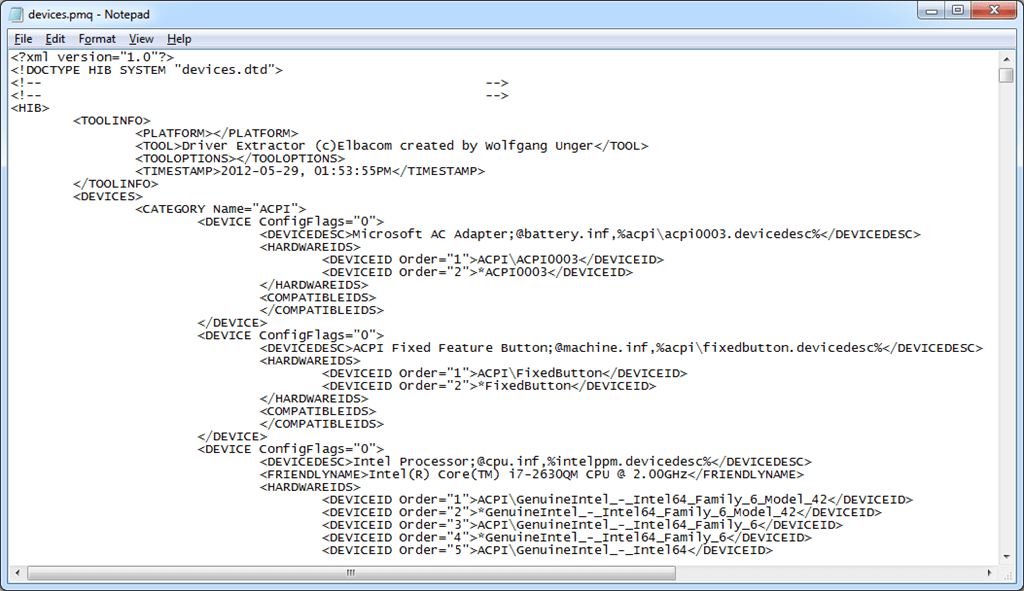Click the *FixedButton DEVICEID line
Viewport: 1024px width, 591px height.
point(489,386)
